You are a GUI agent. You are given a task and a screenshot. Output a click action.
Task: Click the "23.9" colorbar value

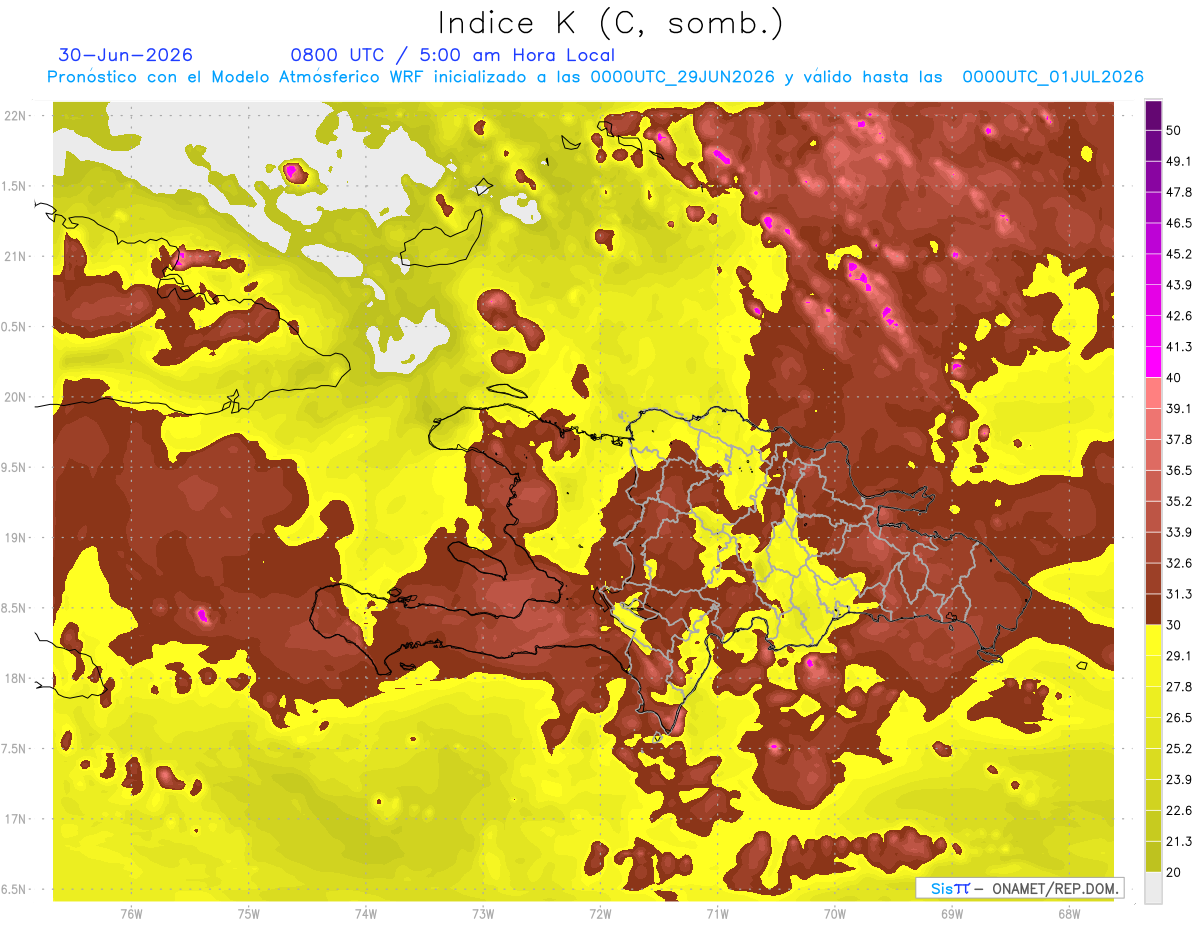click(x=1179, y=780)
